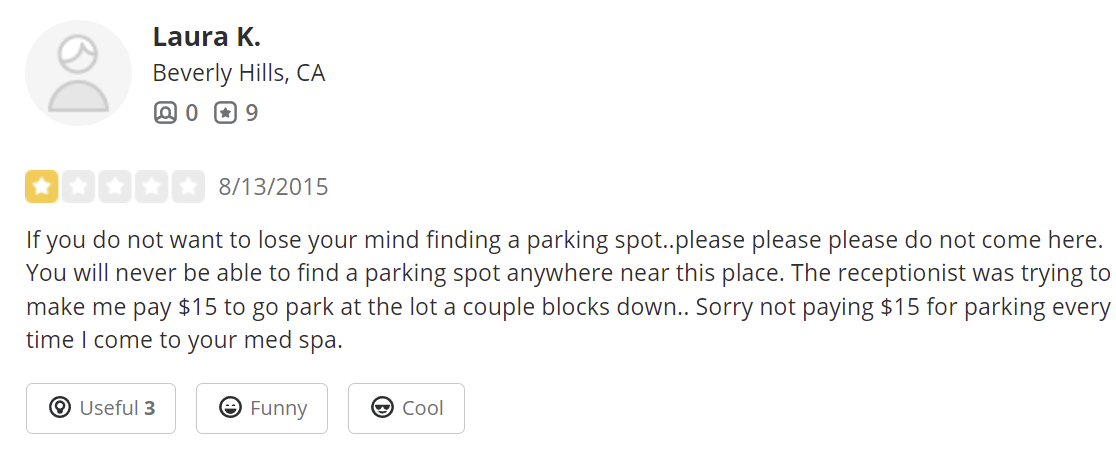
Task: Click the second empty rating star
Action: [78, 187]
